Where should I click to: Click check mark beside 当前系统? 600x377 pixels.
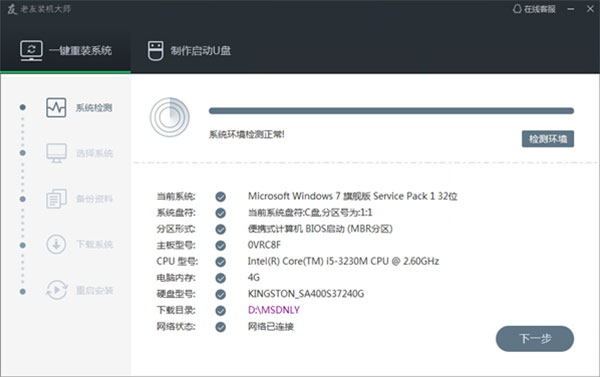220,197
